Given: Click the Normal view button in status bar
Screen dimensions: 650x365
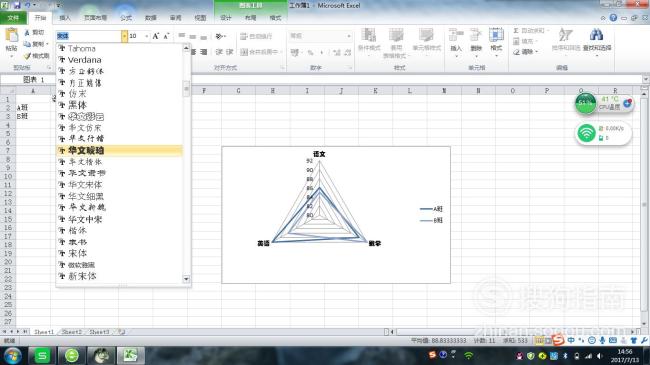Looking at the screenshot, I should (539, 341).
